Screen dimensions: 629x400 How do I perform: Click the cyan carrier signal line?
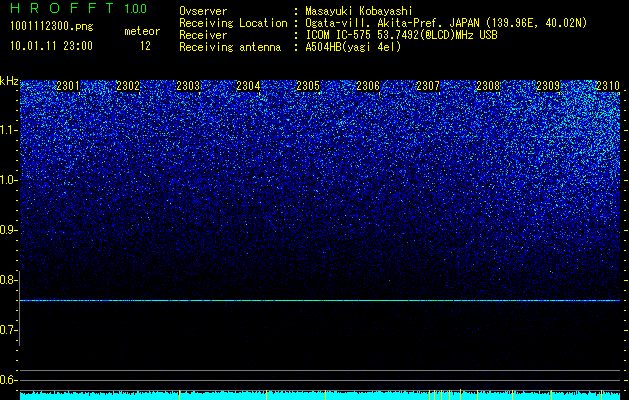click(320, 301)
